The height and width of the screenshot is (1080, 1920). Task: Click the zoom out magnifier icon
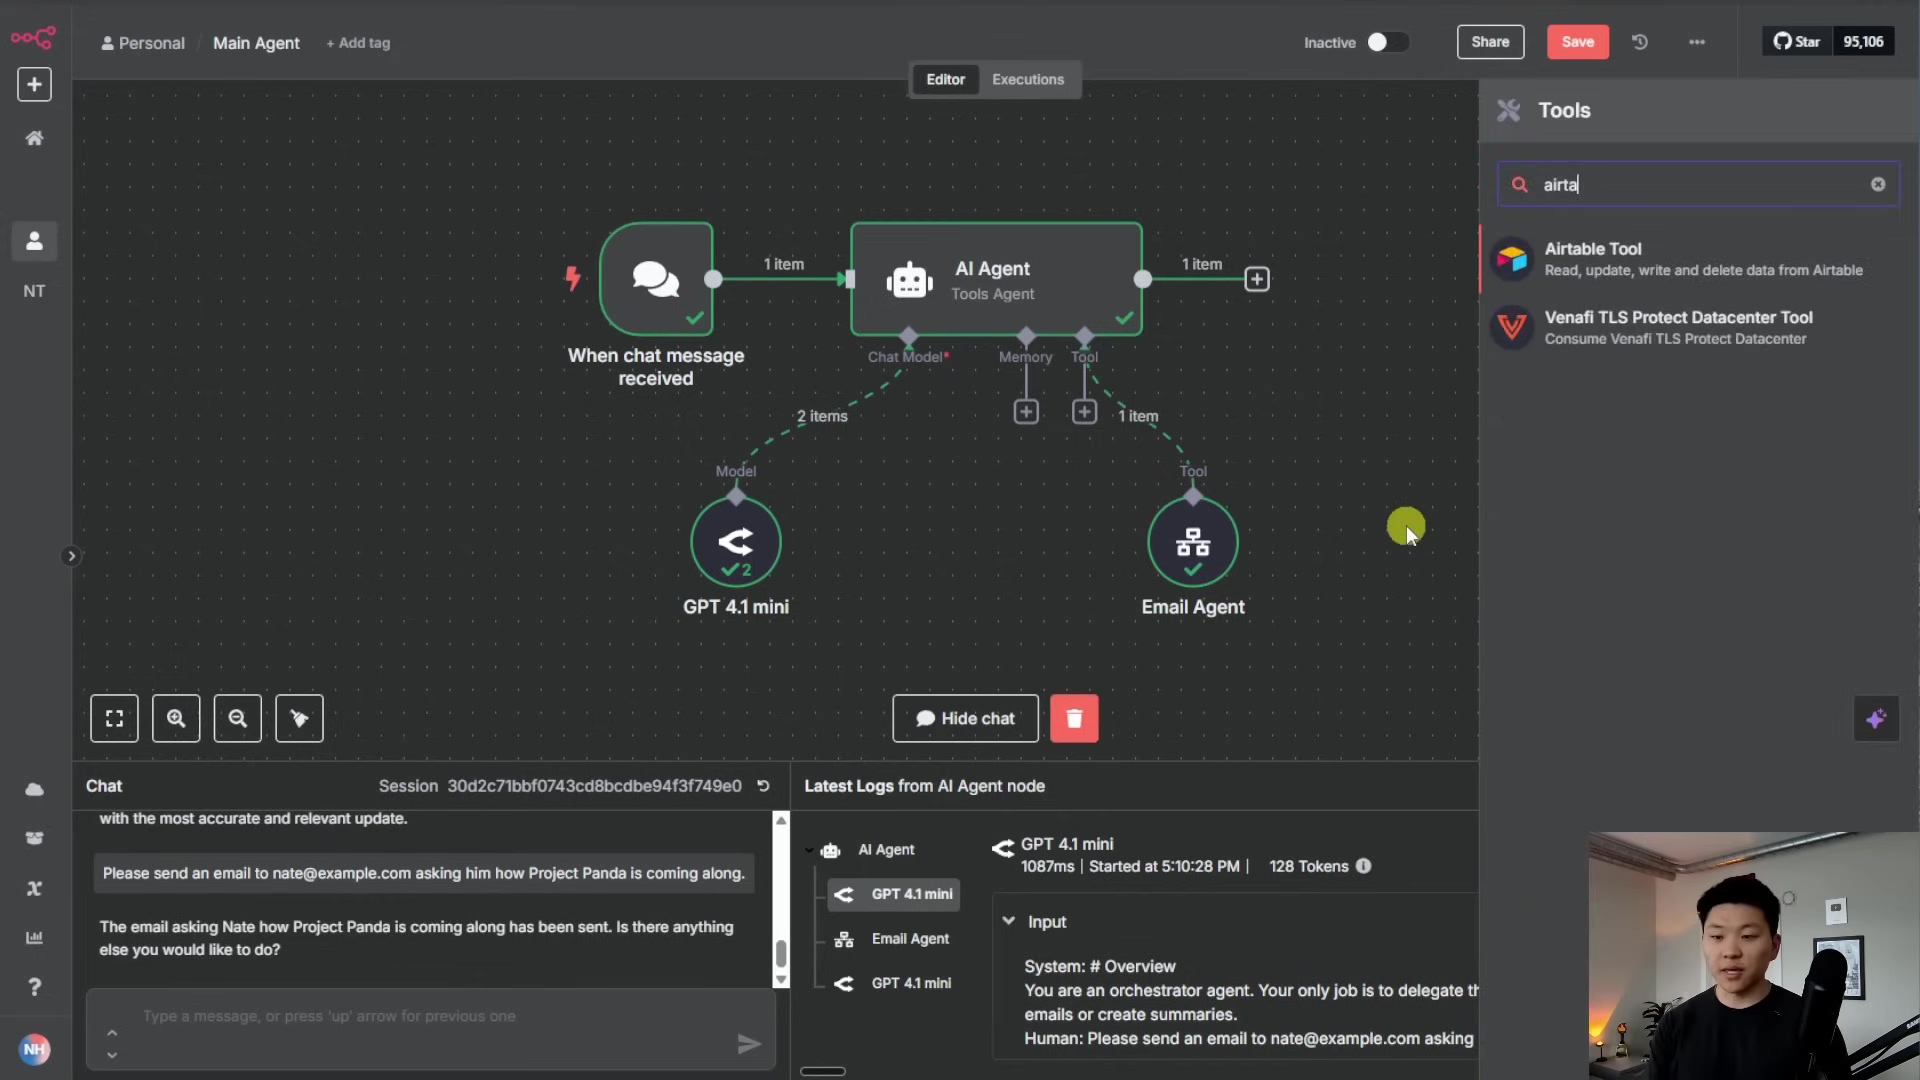(x=237, y=718)
